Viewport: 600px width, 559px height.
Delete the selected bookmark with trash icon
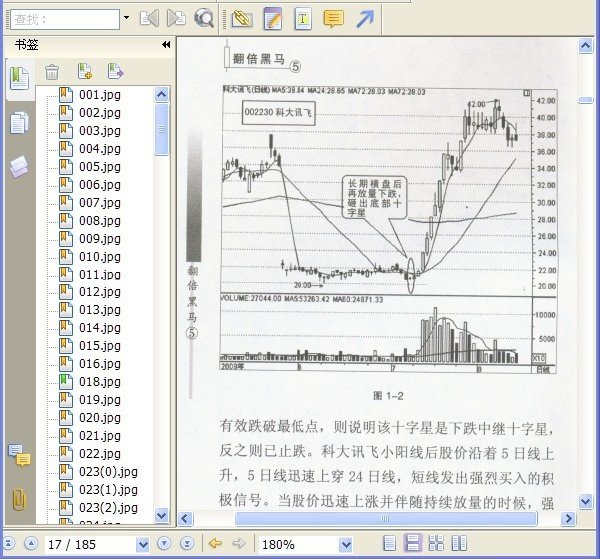[x=52, y=72]
